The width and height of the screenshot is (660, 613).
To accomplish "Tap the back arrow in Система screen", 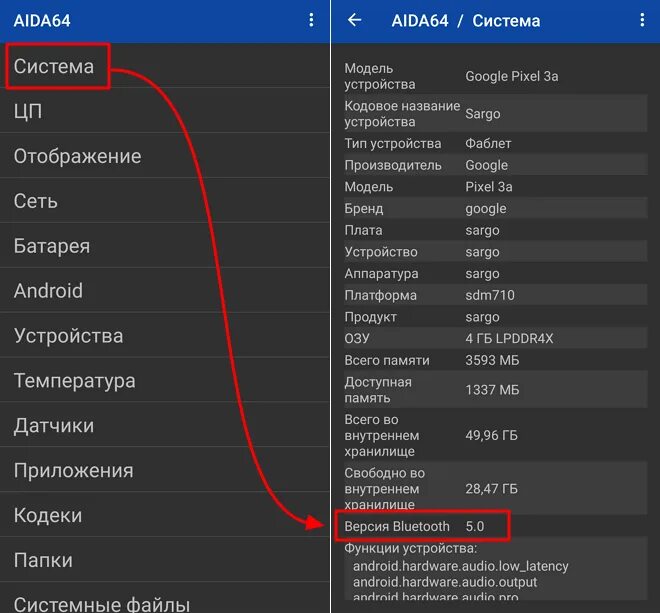I will [355, 20].
